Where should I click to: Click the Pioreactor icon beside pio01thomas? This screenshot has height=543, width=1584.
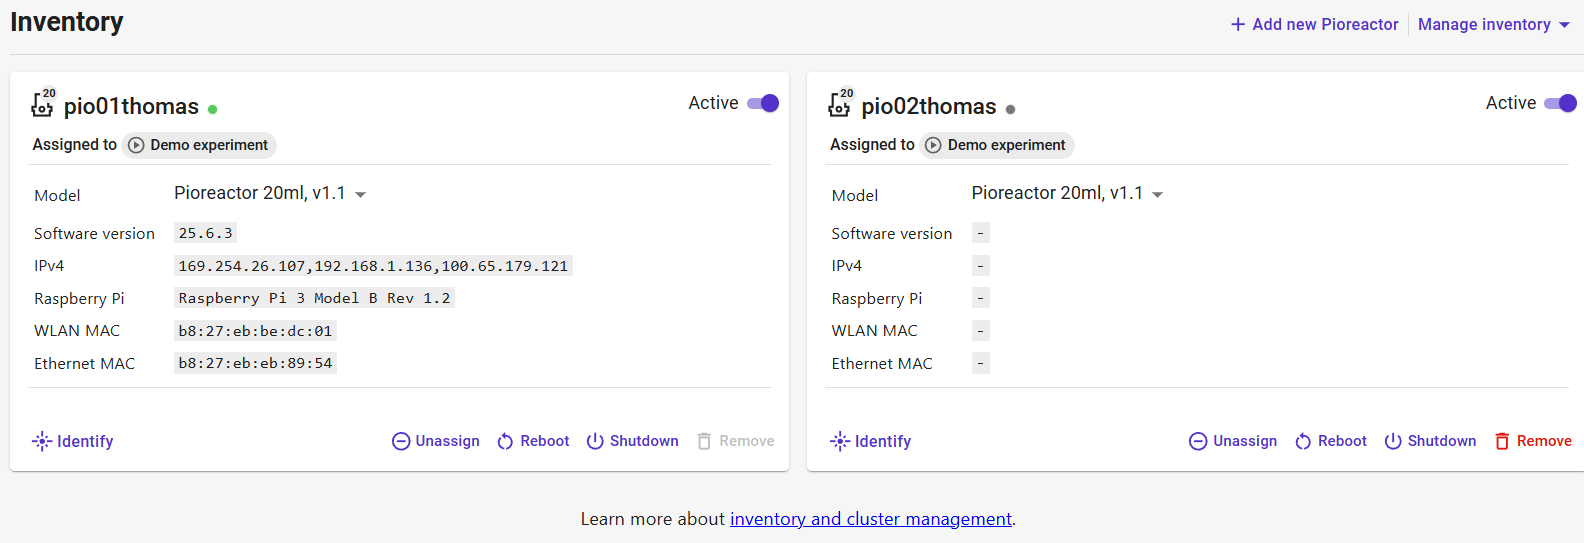click(x=42, y=104)
